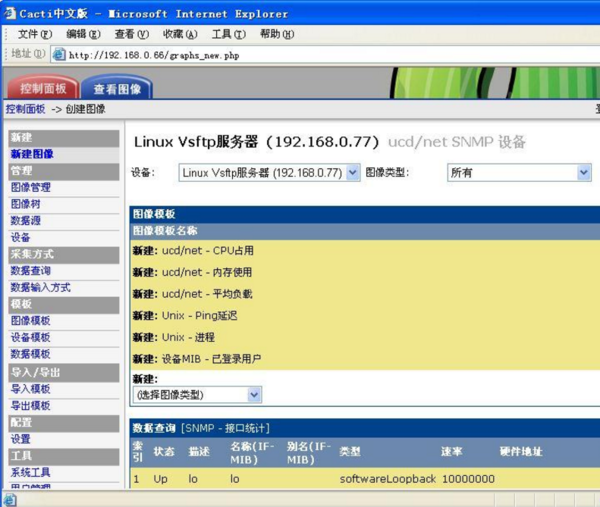Open the 工具(T) menu
The image size is (600, 507).
pyautogui.click(x=229, y=34)
